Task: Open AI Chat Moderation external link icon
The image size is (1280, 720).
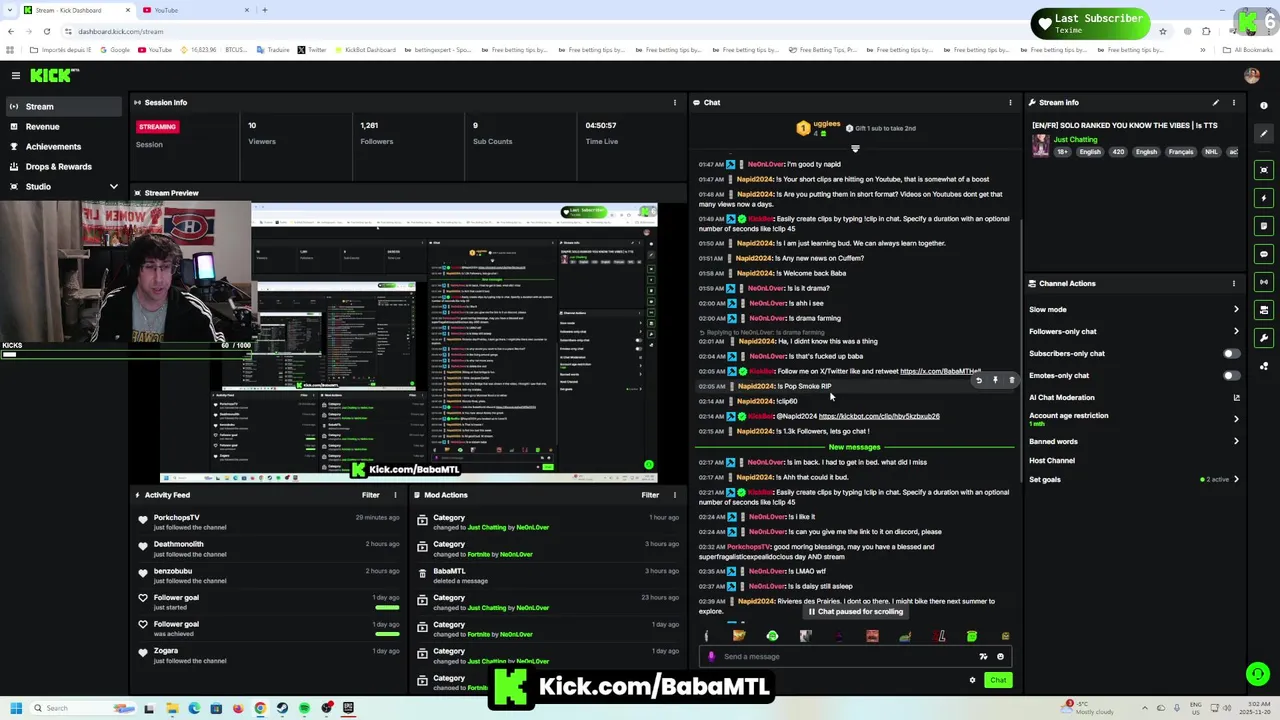Action: pos(1236,398)
